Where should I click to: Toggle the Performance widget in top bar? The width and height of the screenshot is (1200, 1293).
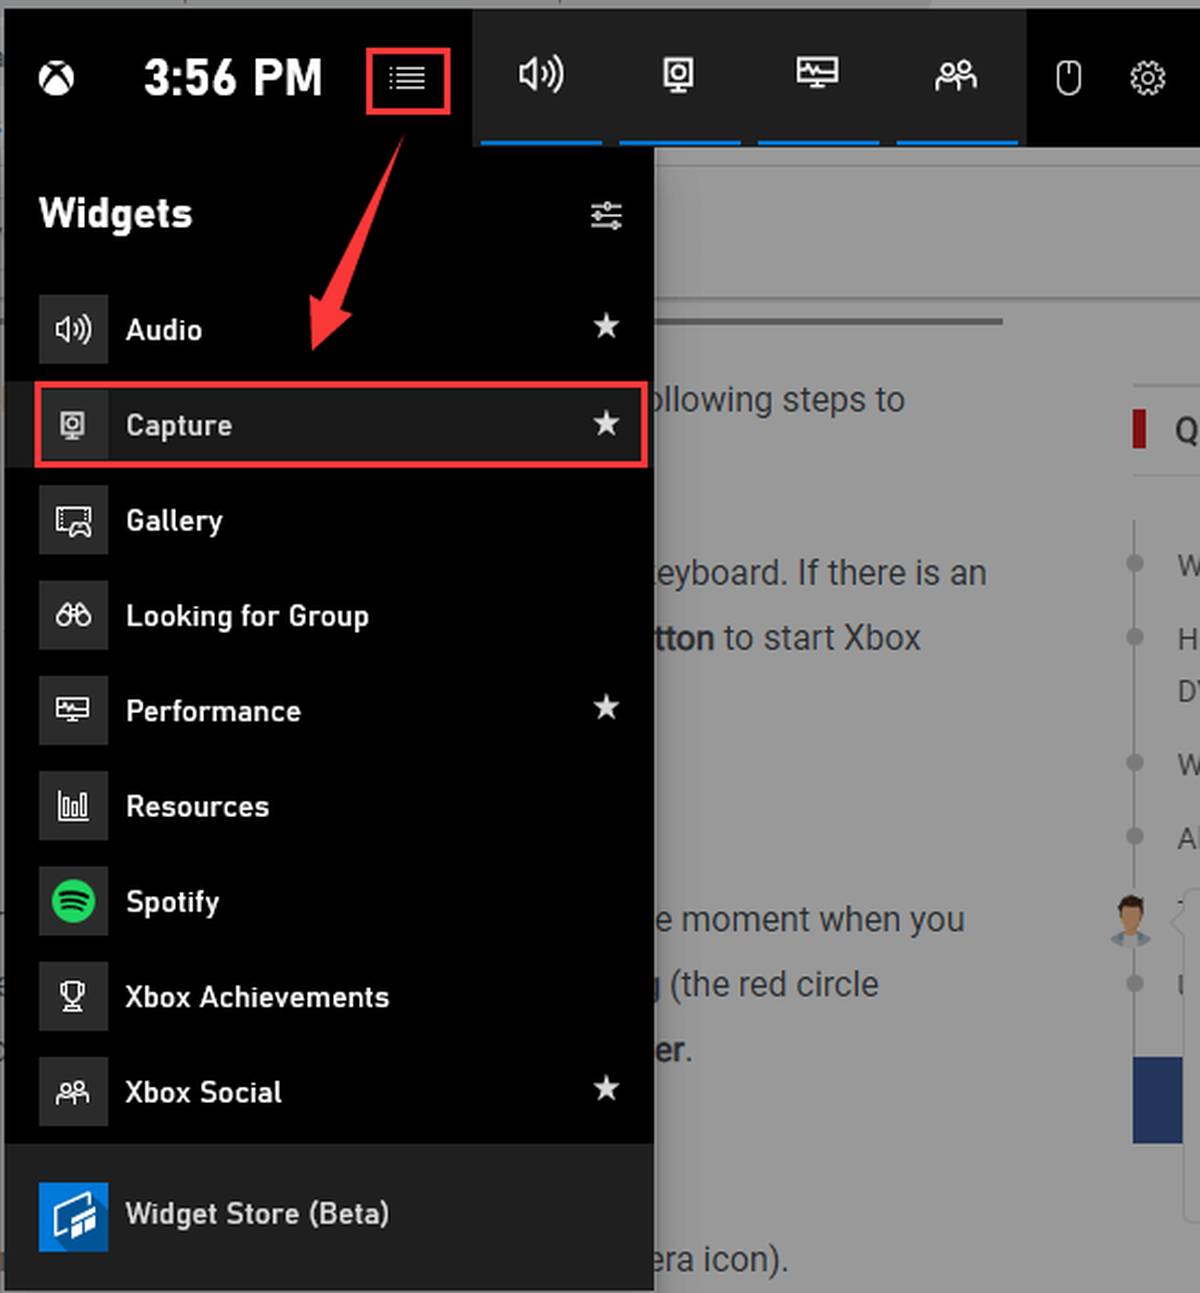[x=817, y=73]
